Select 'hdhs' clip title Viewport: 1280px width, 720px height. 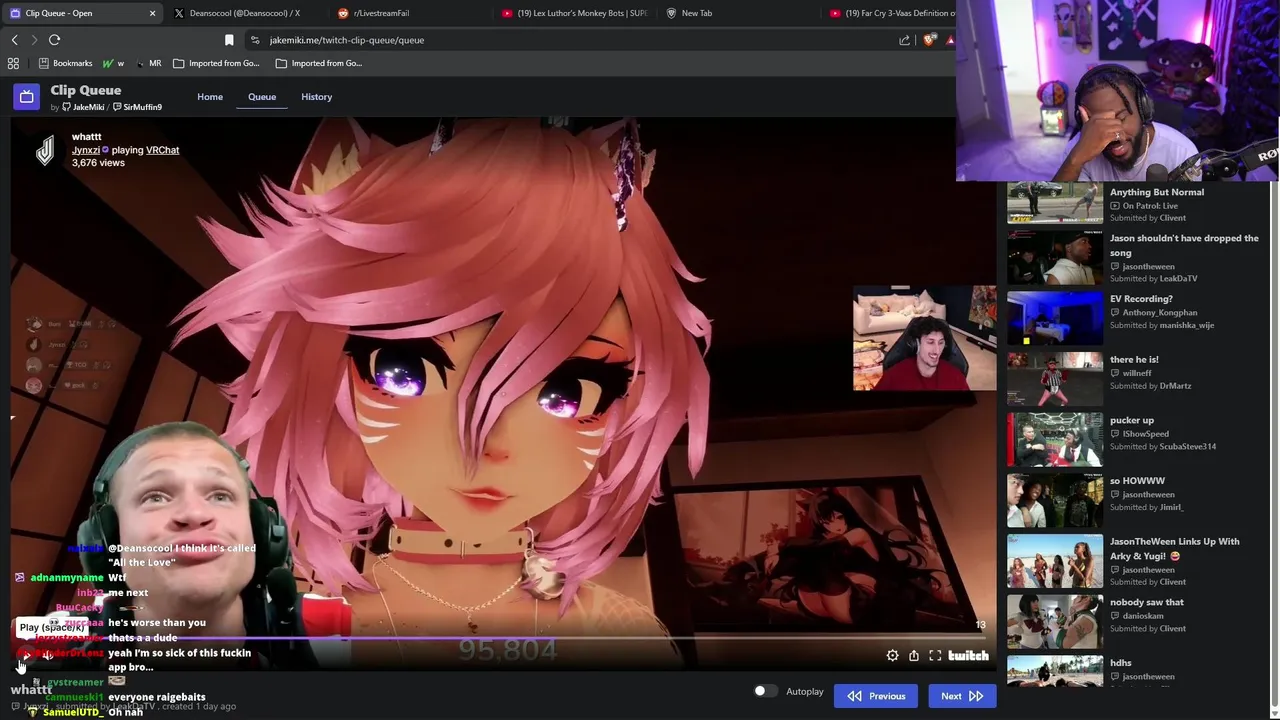click(x=1121, y=663)
